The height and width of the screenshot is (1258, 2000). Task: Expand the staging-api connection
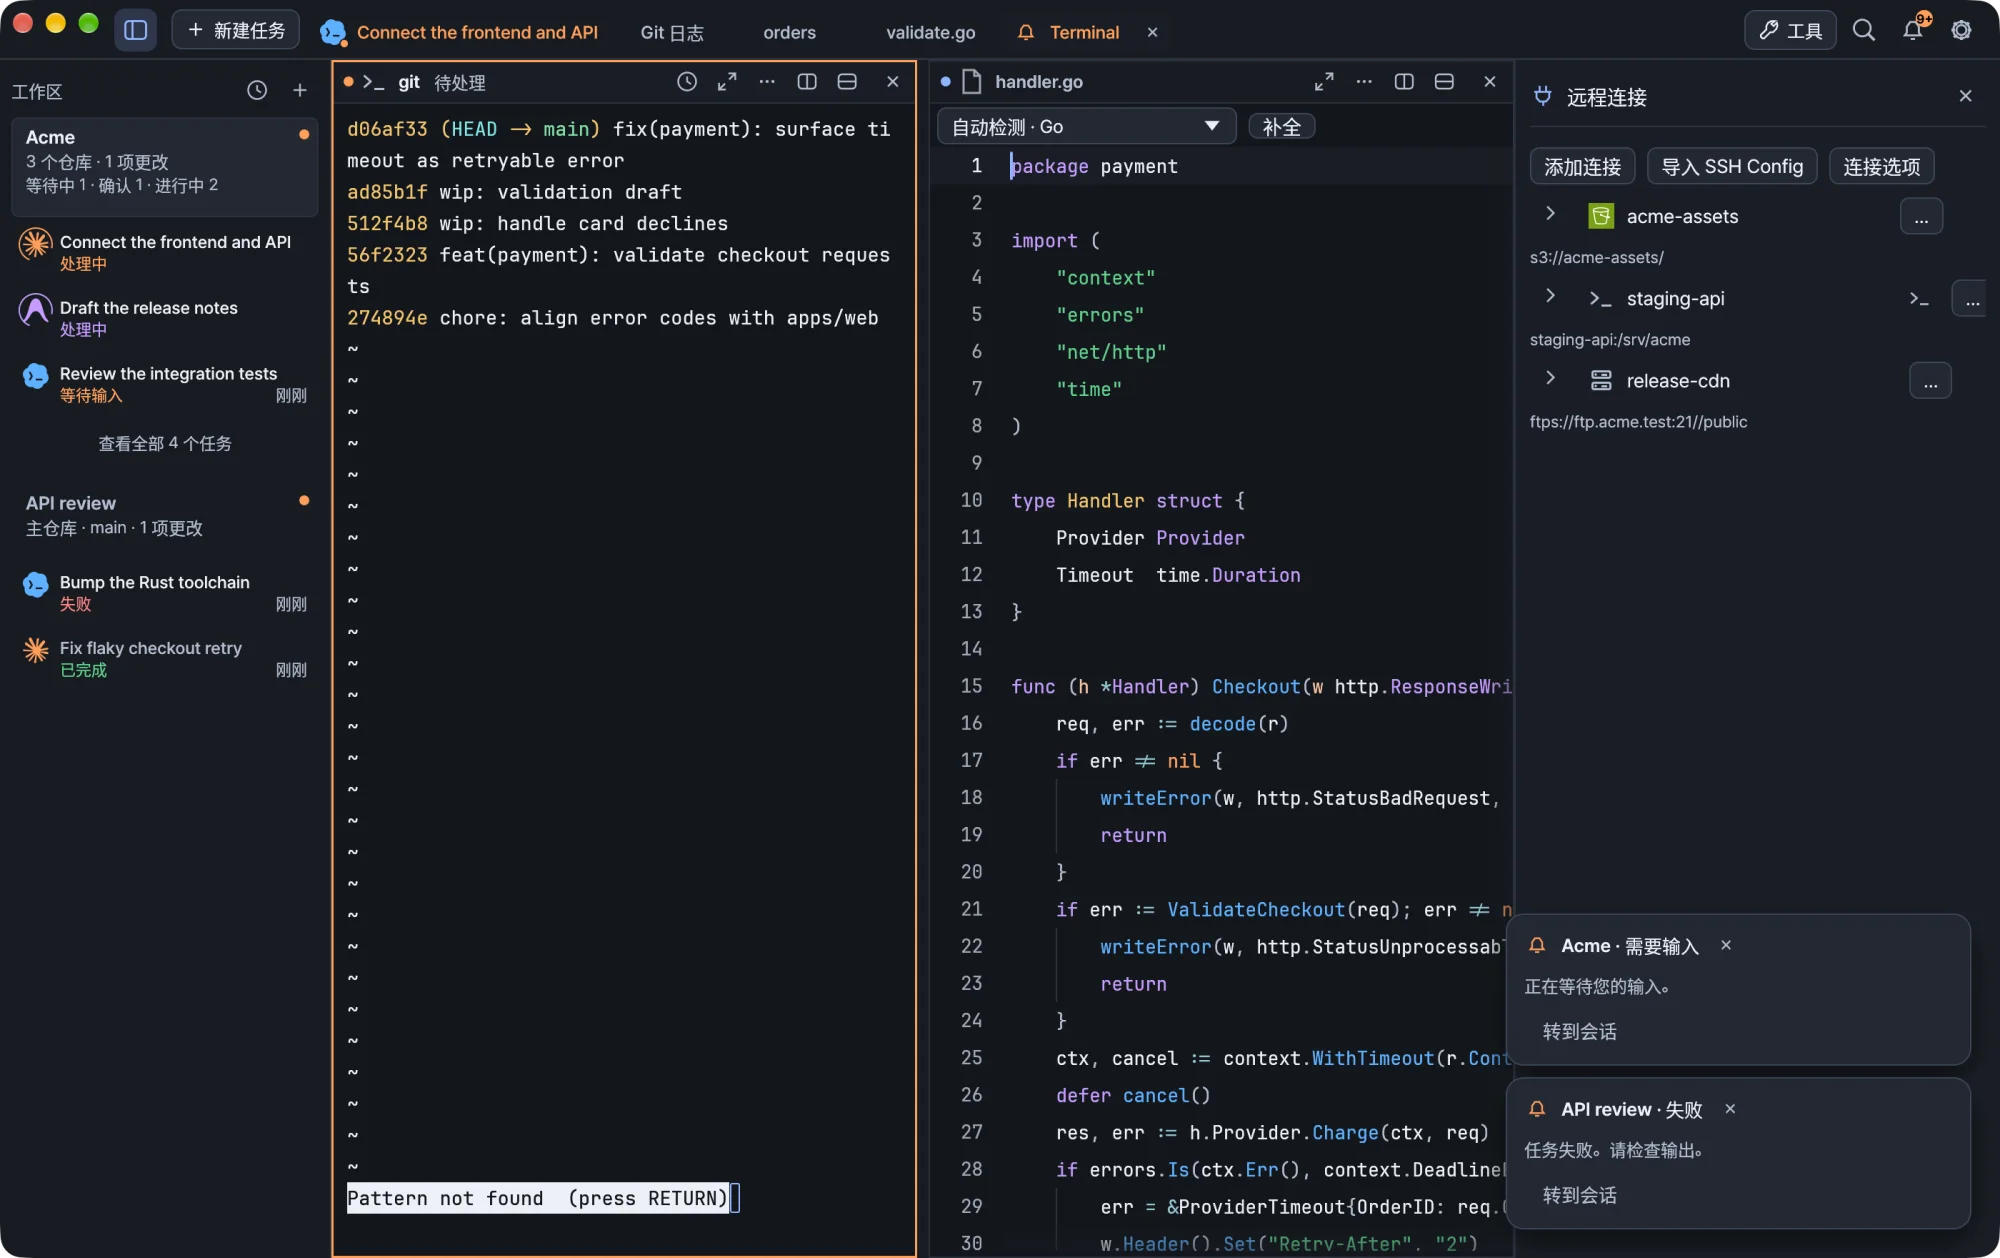[x=1551, y=296]
